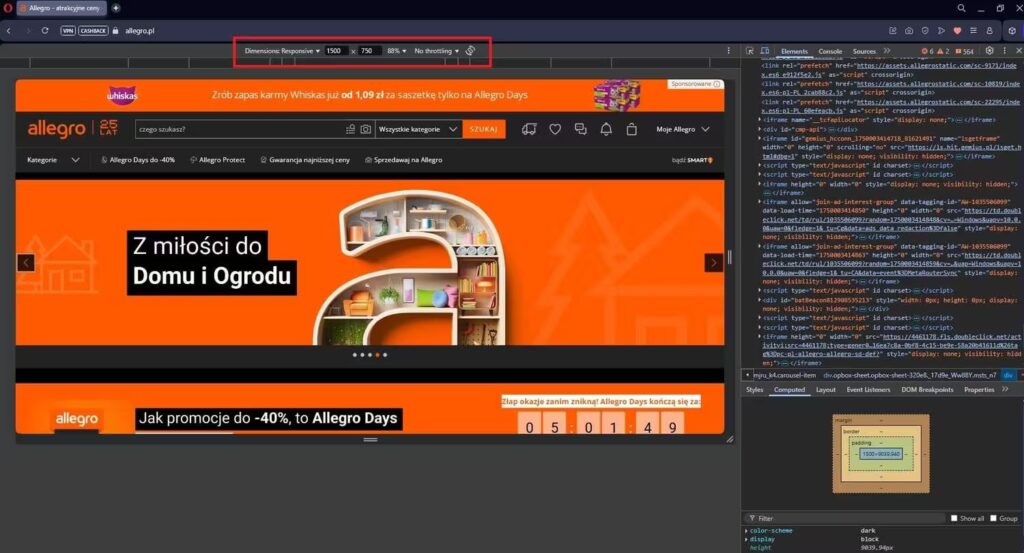Expand the display computed property

[746, 539]
